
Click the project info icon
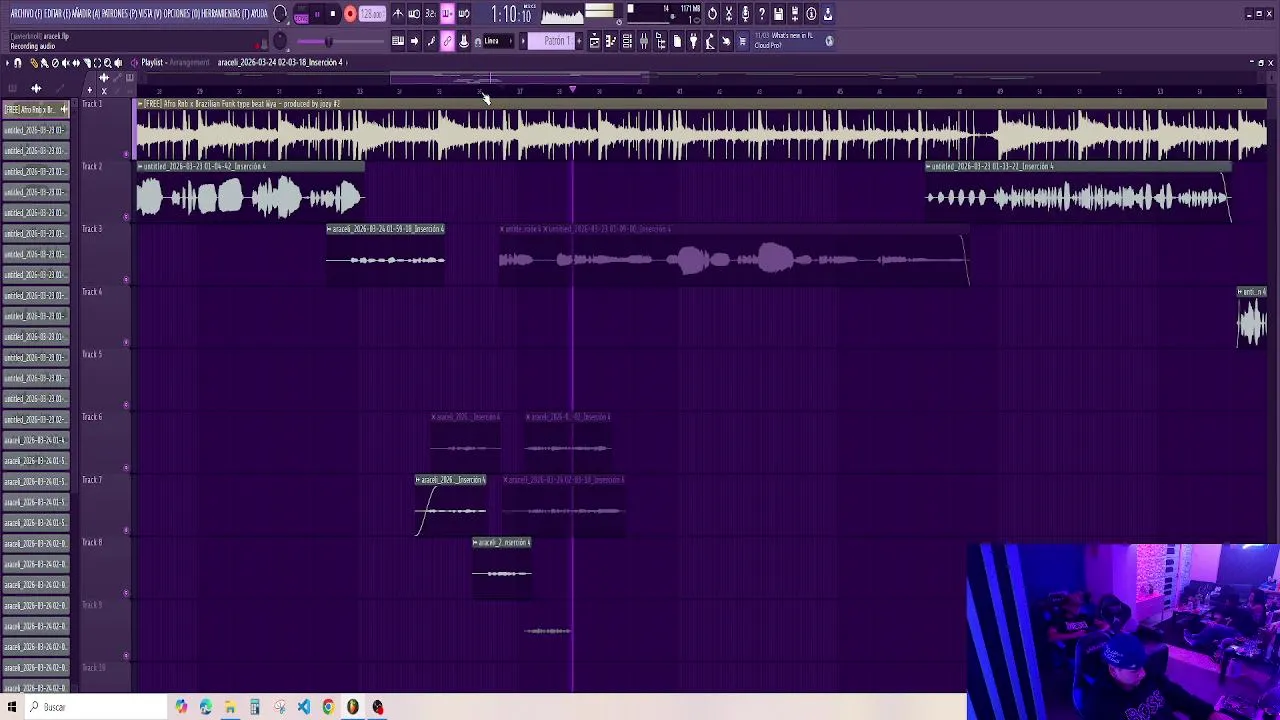(x=811, y=14)
